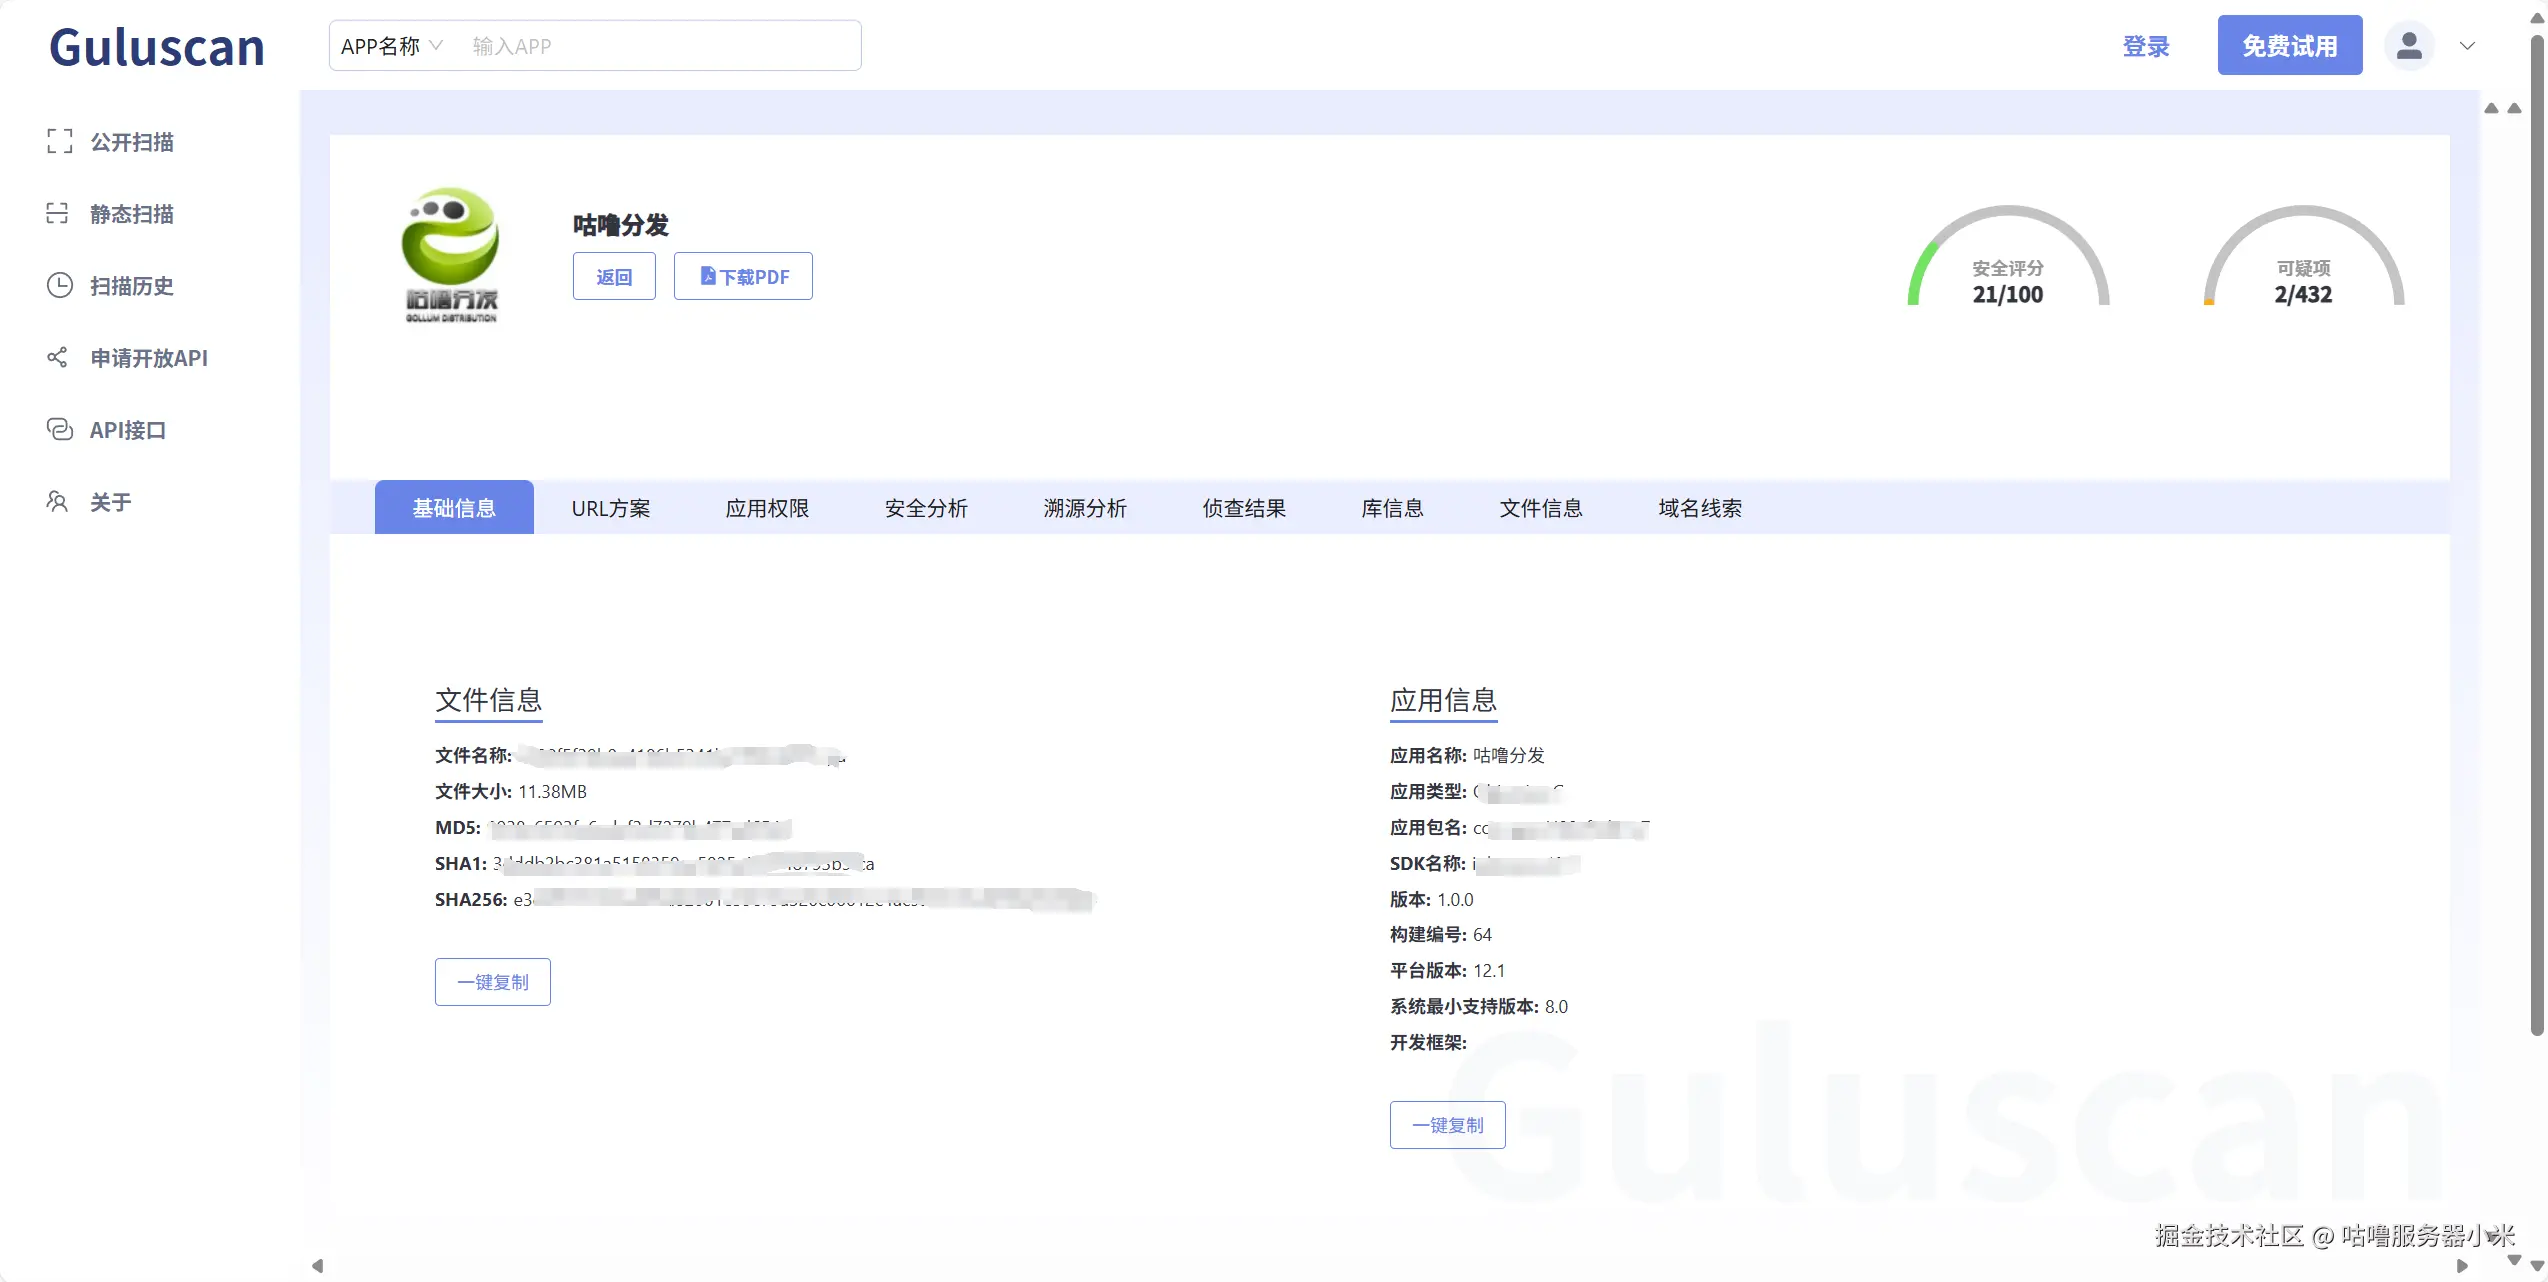Open the 安全分析 tab
Image resolution: width=2548 pixels, height=1282 pixels.
click(926, 508)
